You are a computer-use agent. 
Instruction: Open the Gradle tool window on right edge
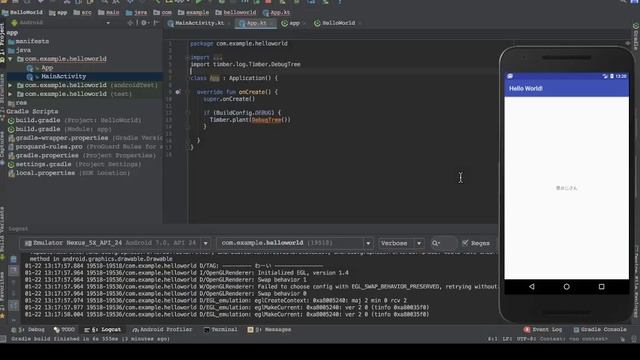pyautogui.click(x=636, y=36)
